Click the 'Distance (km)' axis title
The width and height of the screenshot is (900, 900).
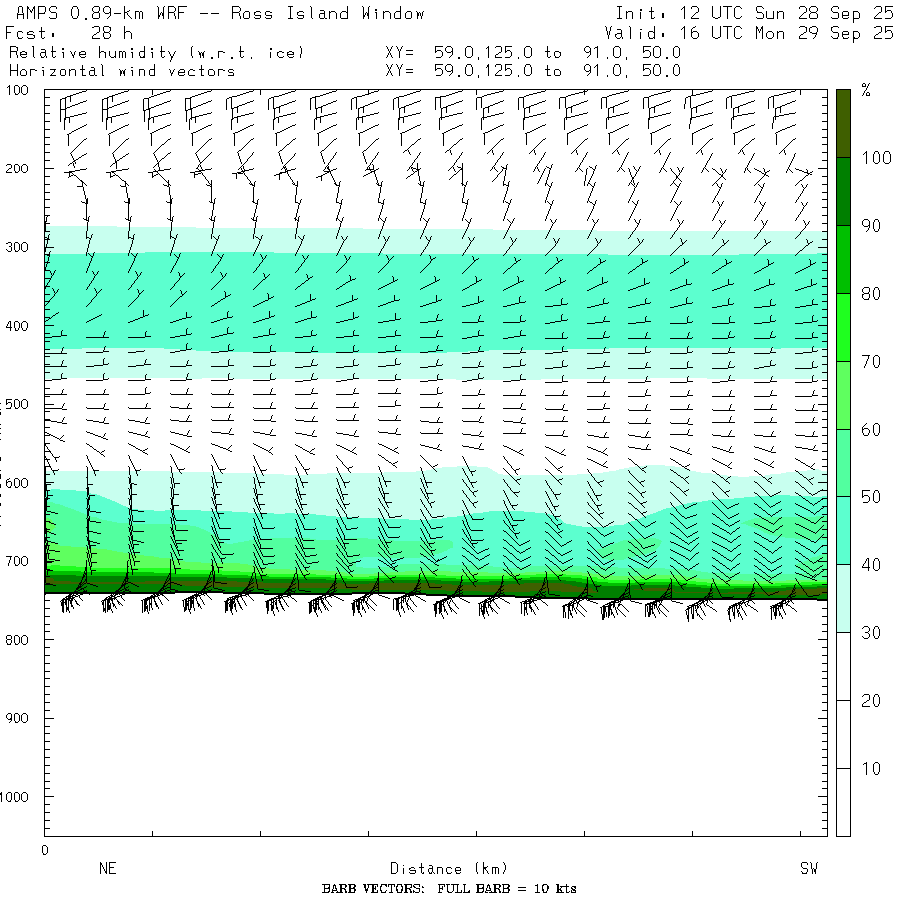coord(449,868)
